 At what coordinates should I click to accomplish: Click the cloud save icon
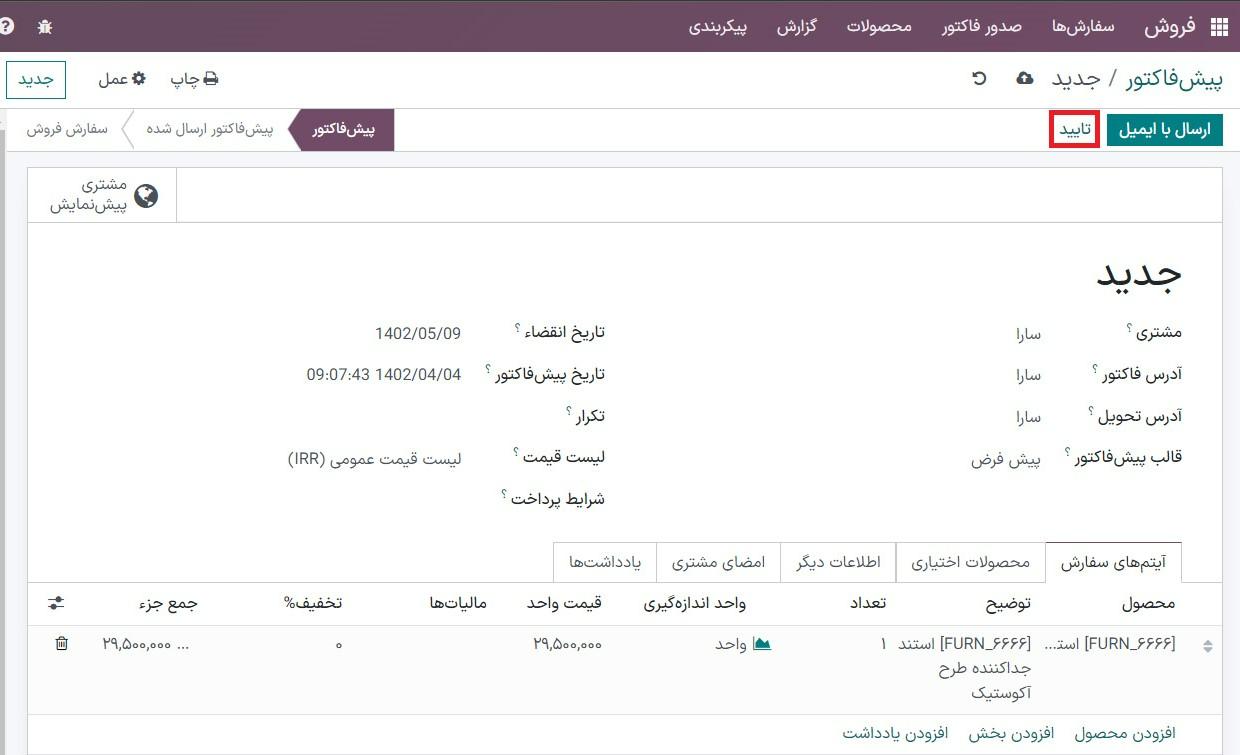coord(1024,78)
